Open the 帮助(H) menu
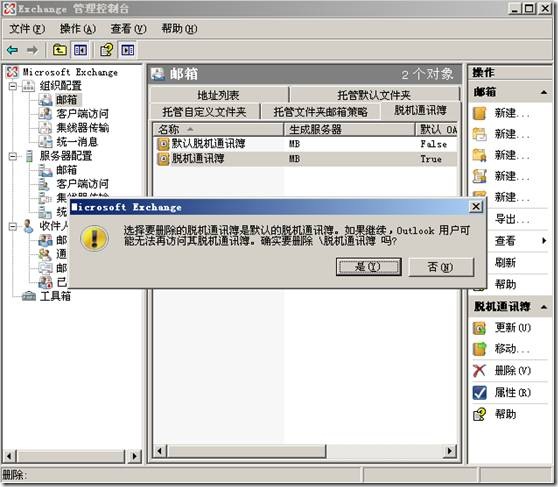The width and height of the screenshot is (558, 487). tap(179, 29)
